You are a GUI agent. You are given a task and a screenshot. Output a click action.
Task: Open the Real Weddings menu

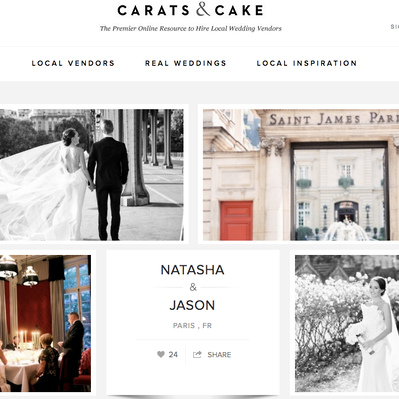186,63
